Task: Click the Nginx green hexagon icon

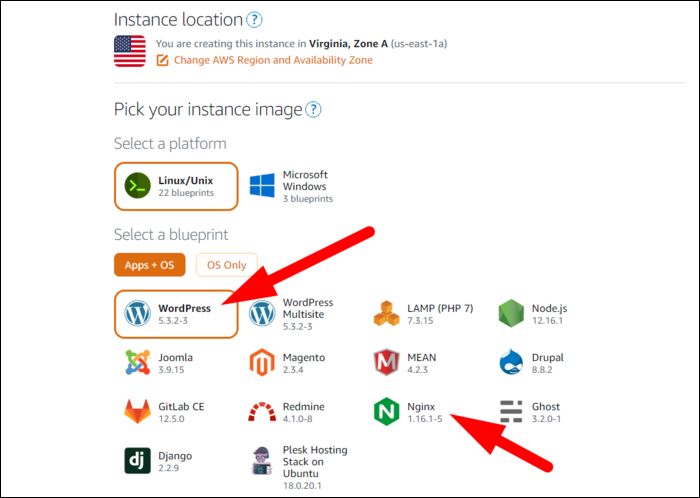Action: [387, 411]
